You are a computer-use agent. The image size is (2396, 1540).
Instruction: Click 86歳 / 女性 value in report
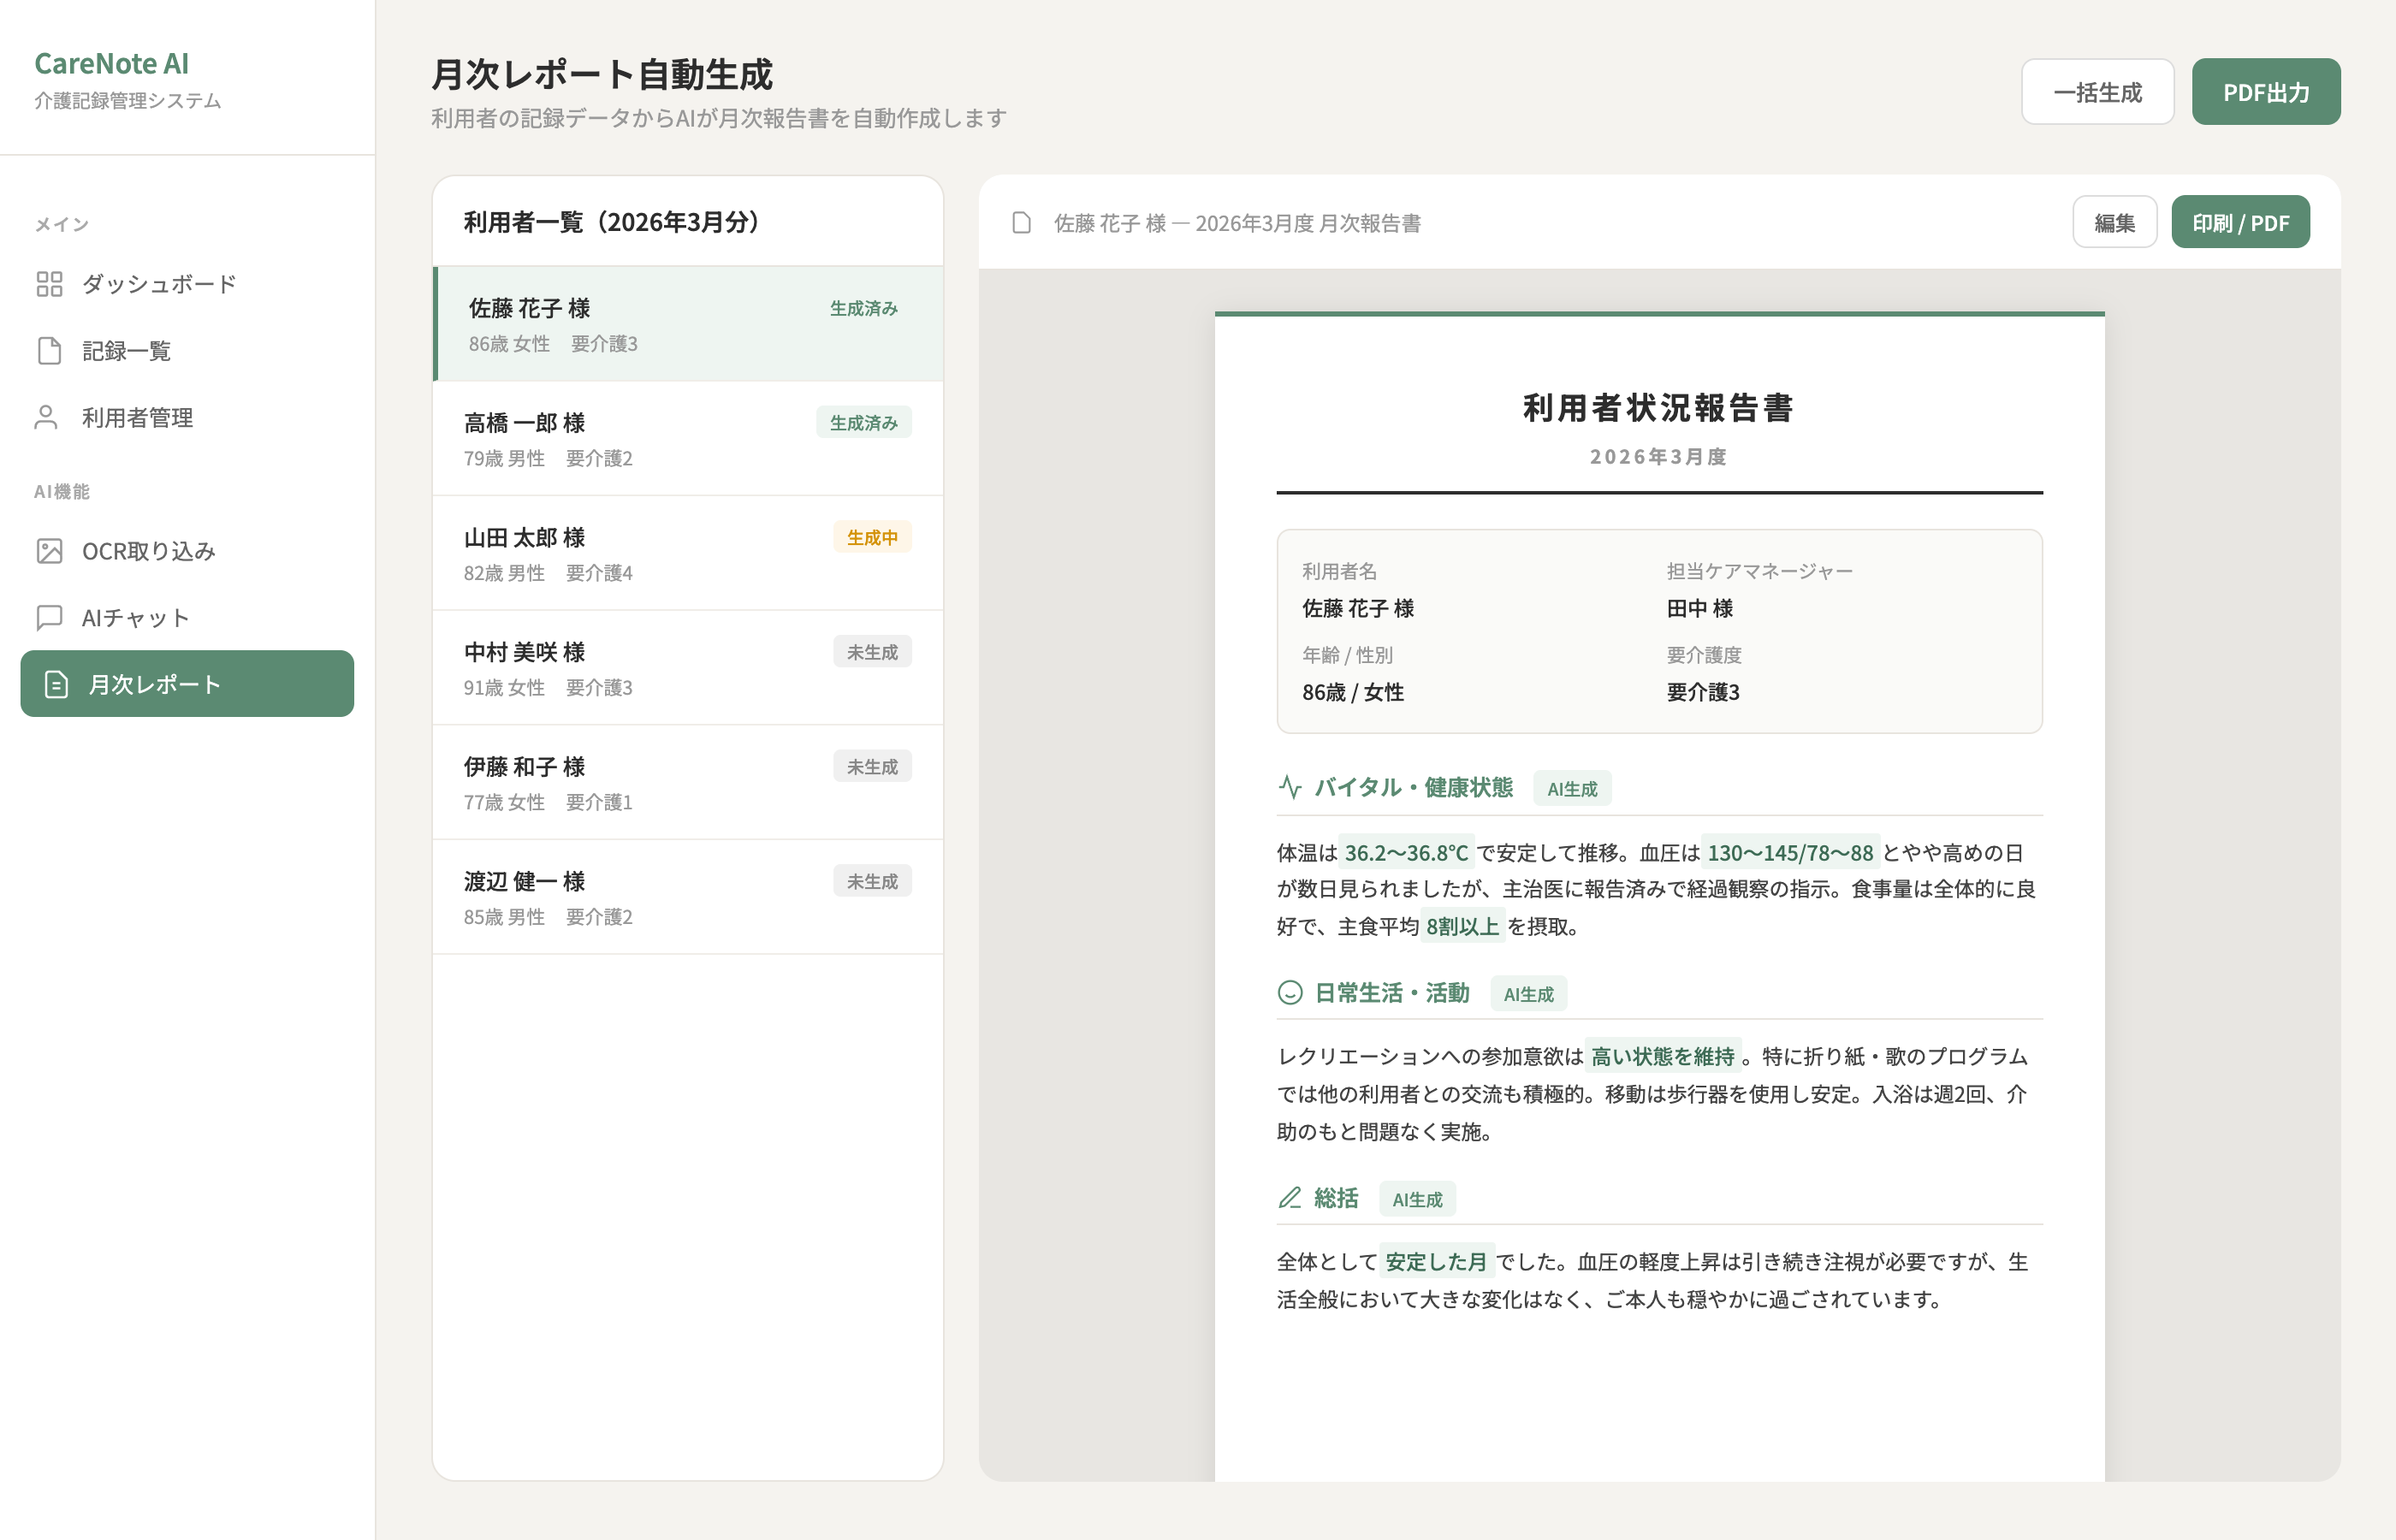point(1353,692)
